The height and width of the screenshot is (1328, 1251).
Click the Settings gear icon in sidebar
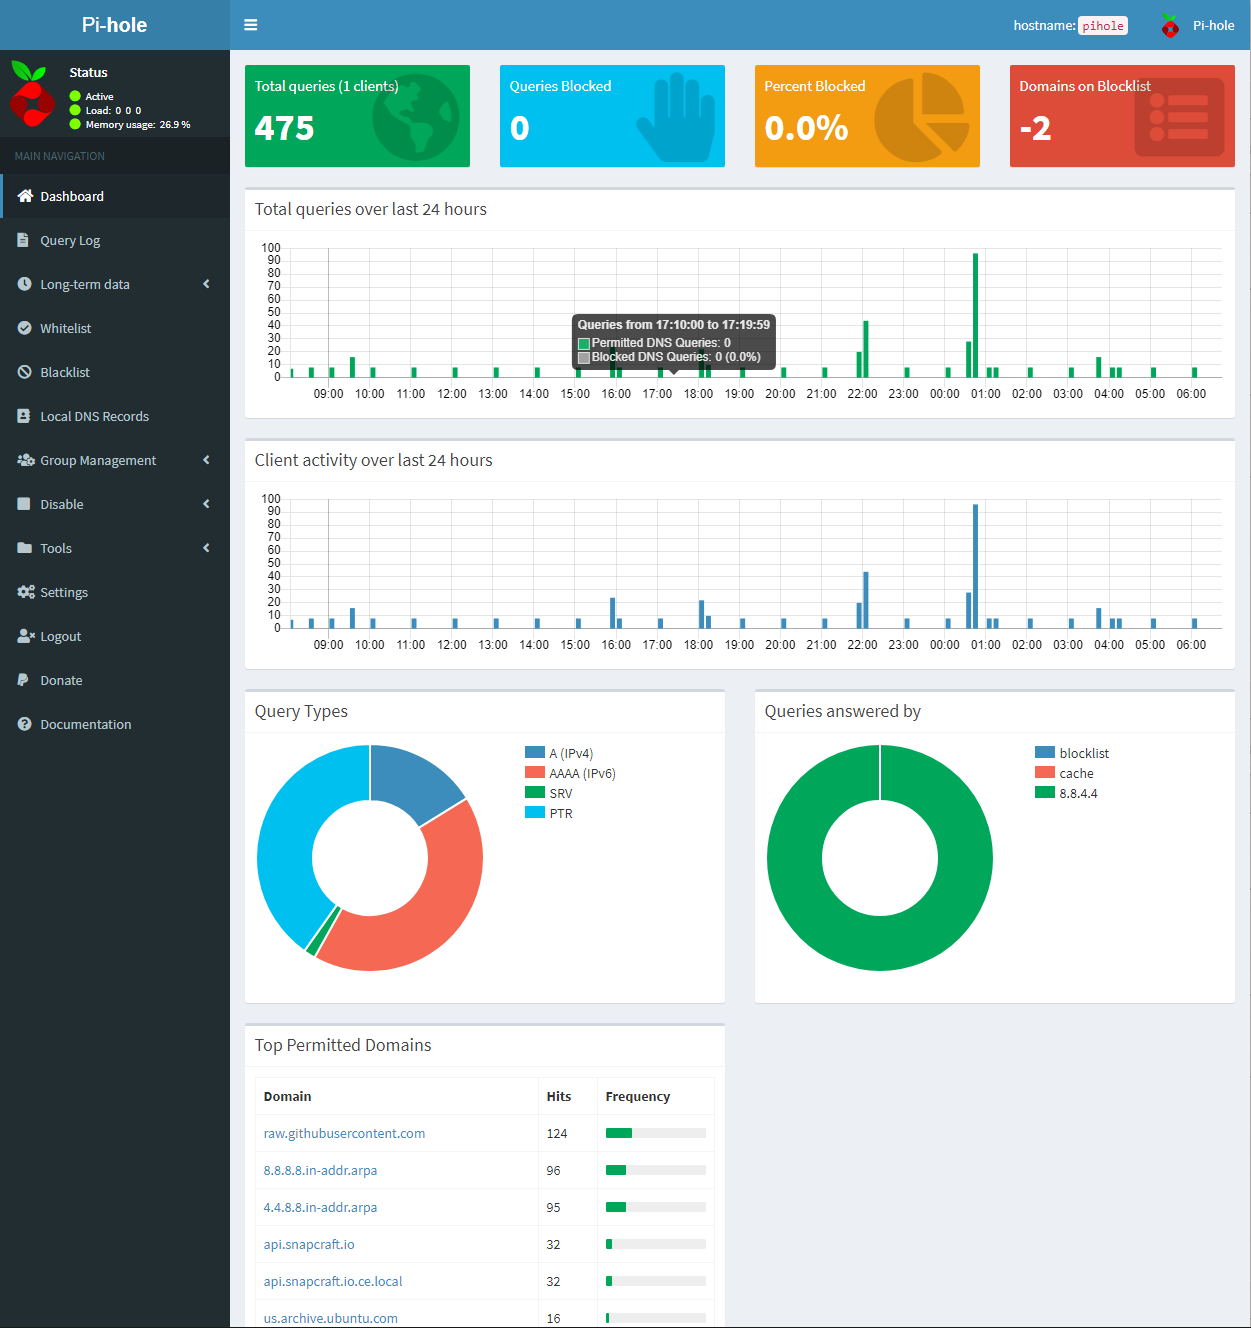pyautogui.click(x=24, y=592)
